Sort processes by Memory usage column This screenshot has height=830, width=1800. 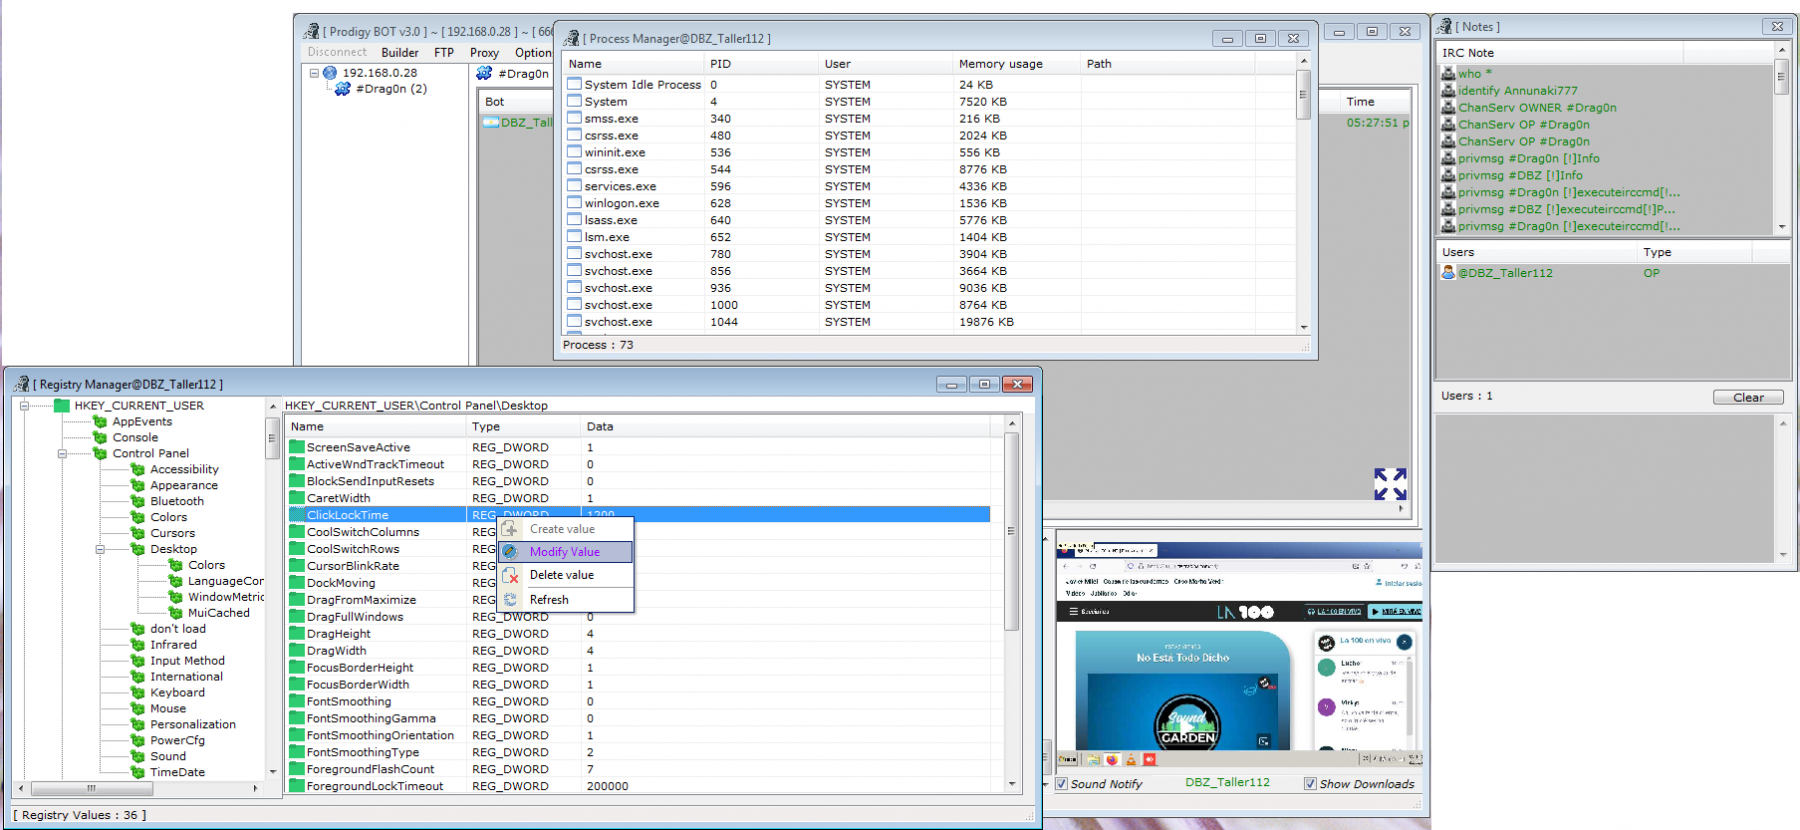point(1000,64)
